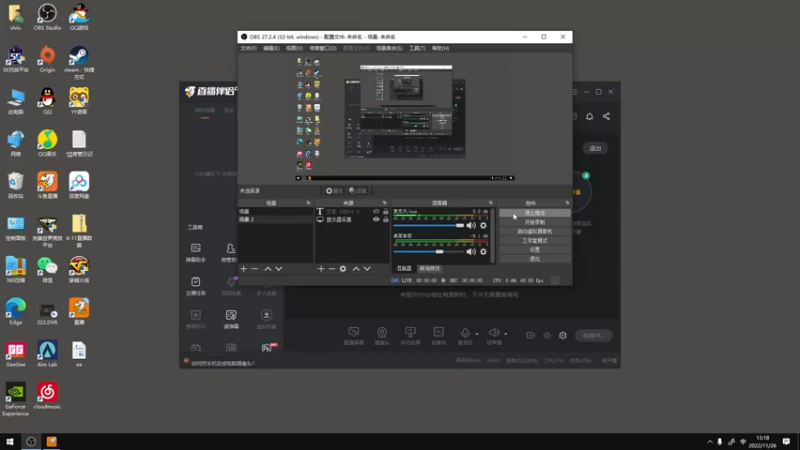Add a new source with plus icon
Image resolution: width=800 pixels, height=450 pixels.
321,268
